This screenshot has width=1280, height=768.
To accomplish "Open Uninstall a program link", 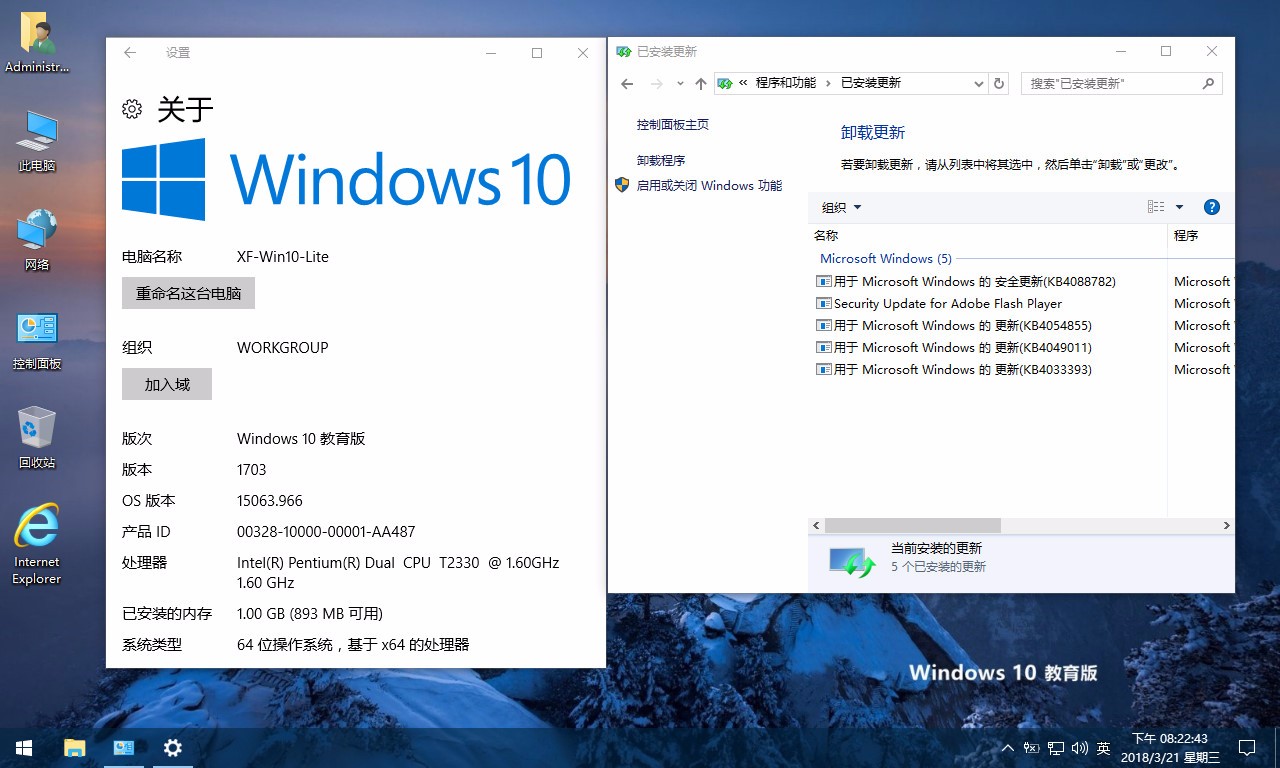I will click(x=661, y=160).
